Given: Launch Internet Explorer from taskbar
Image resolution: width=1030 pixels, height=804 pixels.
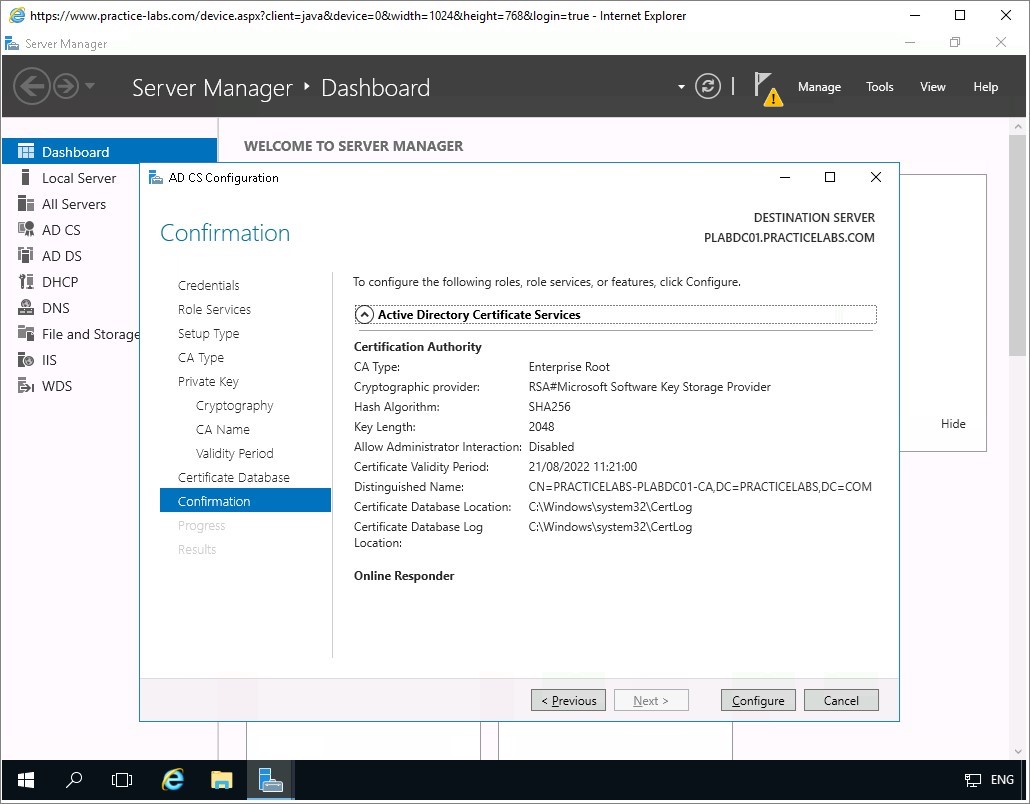Looking at the screenshot, I should [173, 780].
